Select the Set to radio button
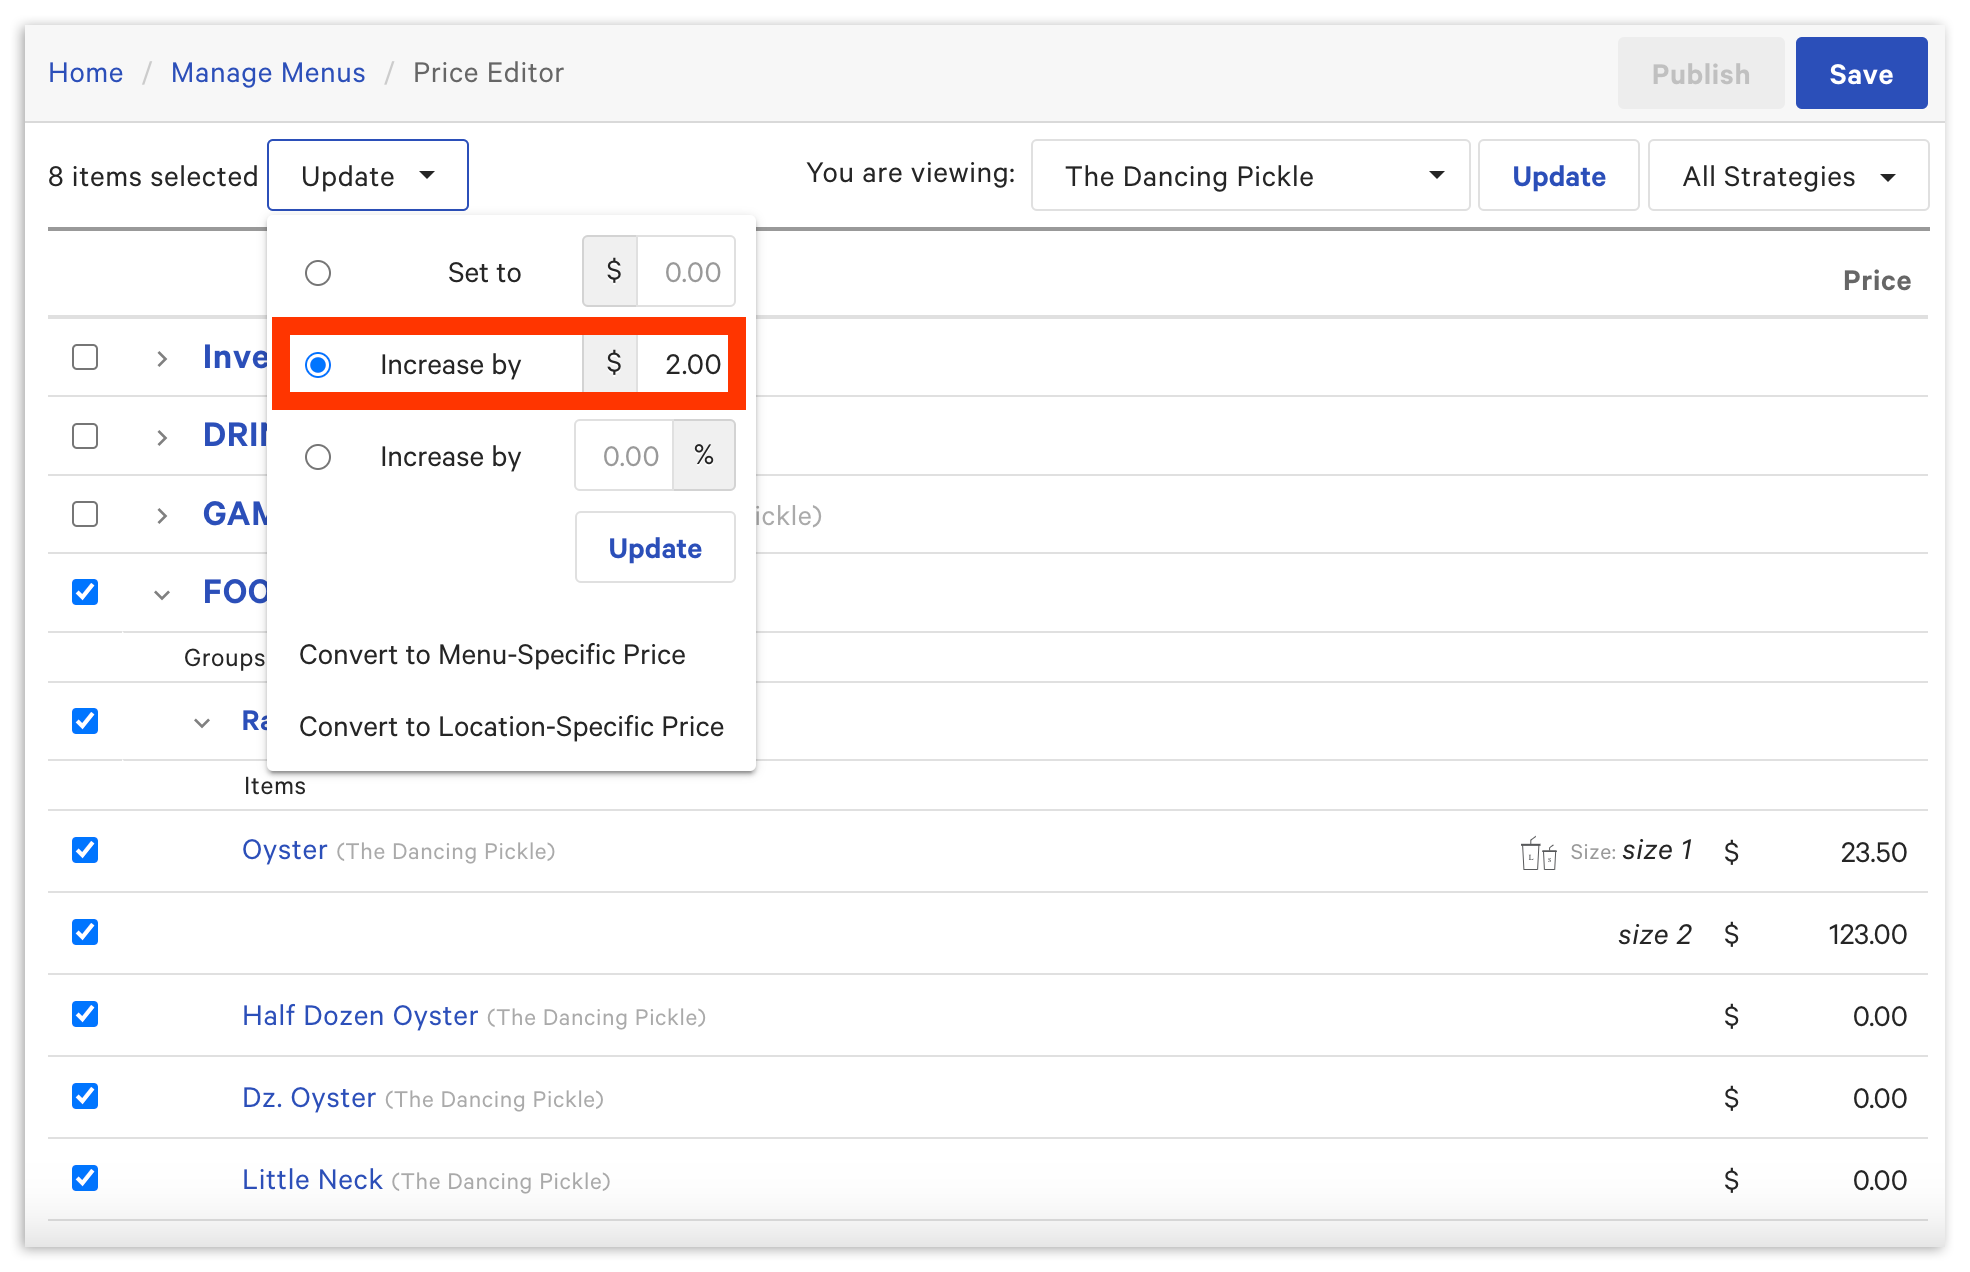 pyautogui.click(x=318, y=273)
